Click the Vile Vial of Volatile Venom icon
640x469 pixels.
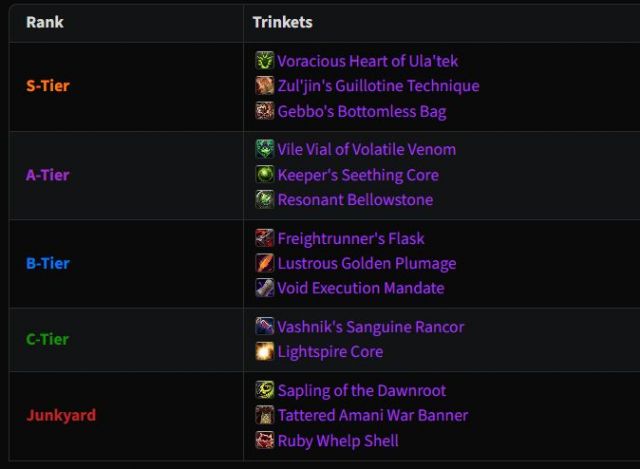point(264,149)
